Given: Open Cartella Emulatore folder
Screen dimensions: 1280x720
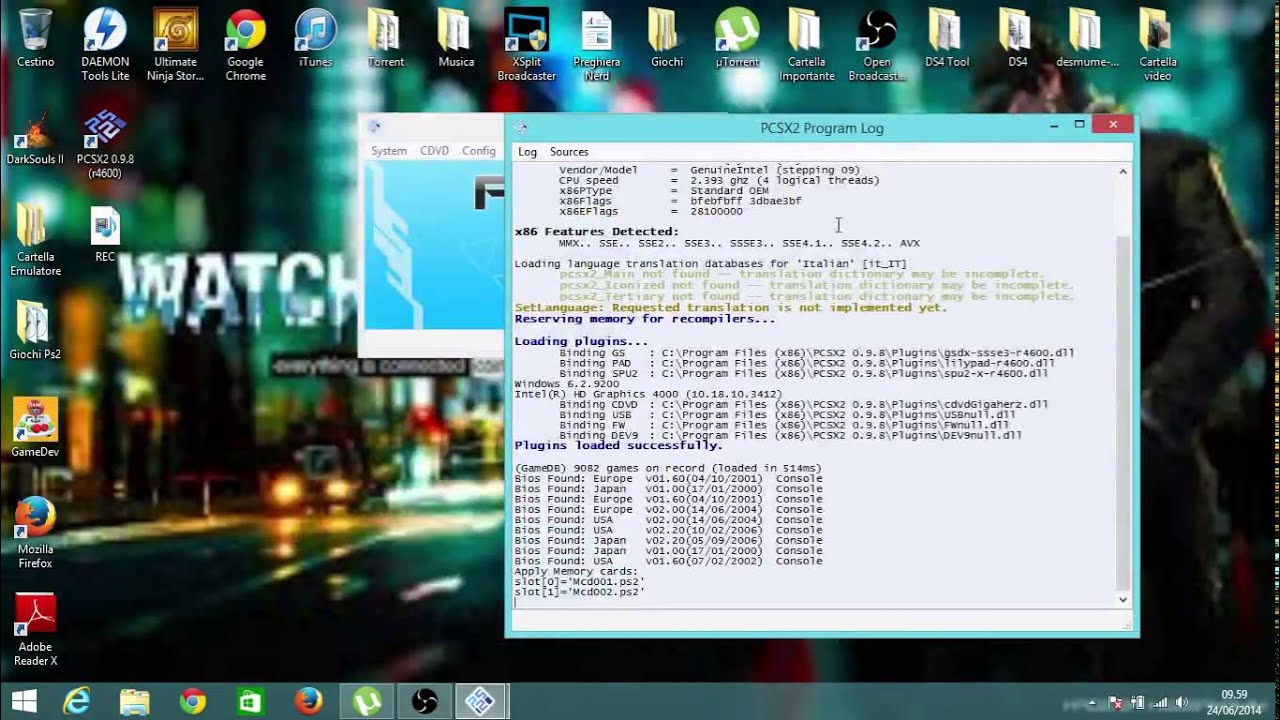Looking at the screenshot, I should 35,240.
